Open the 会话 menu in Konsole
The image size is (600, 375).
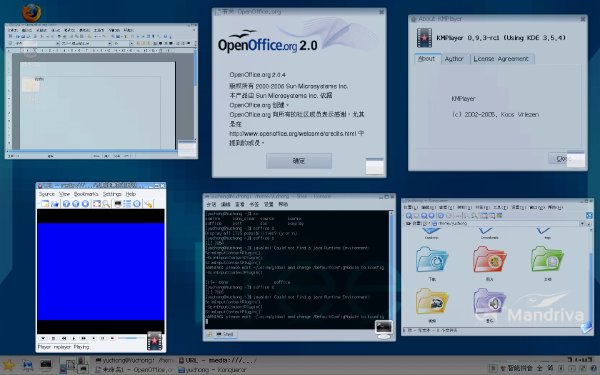211,204
